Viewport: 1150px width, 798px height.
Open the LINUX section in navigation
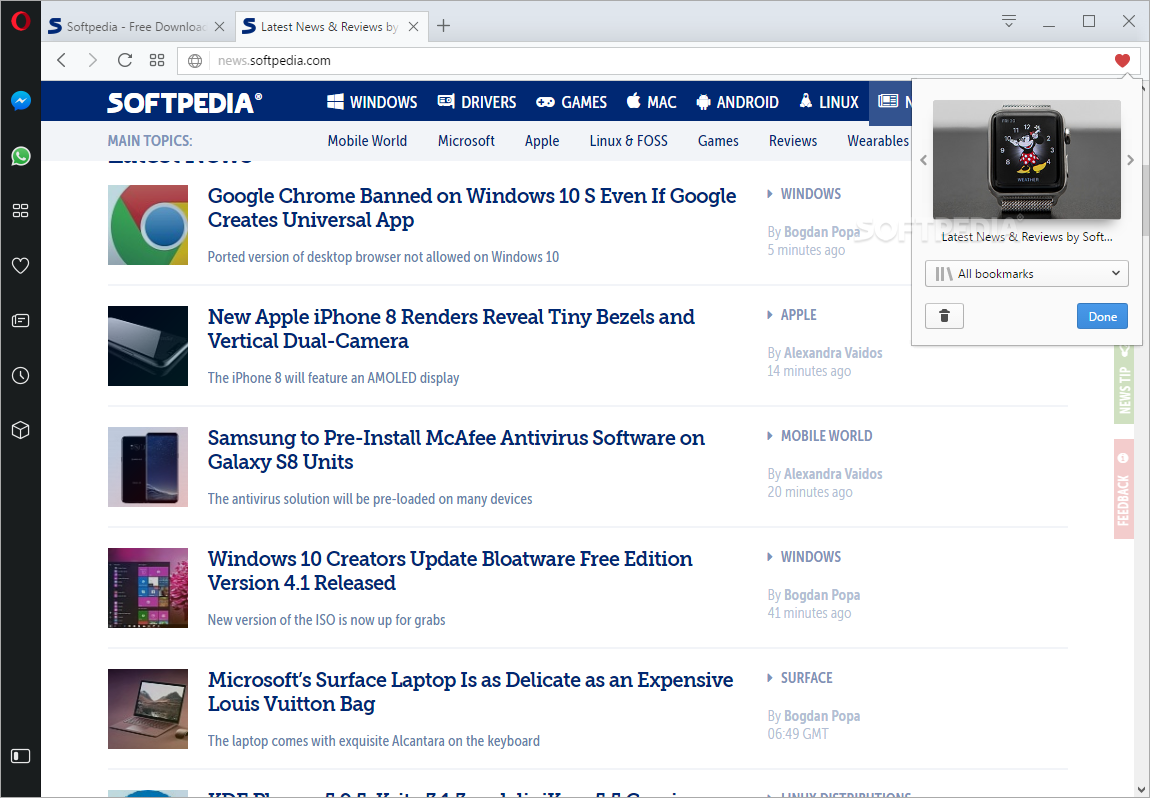[x=829, y=102]
